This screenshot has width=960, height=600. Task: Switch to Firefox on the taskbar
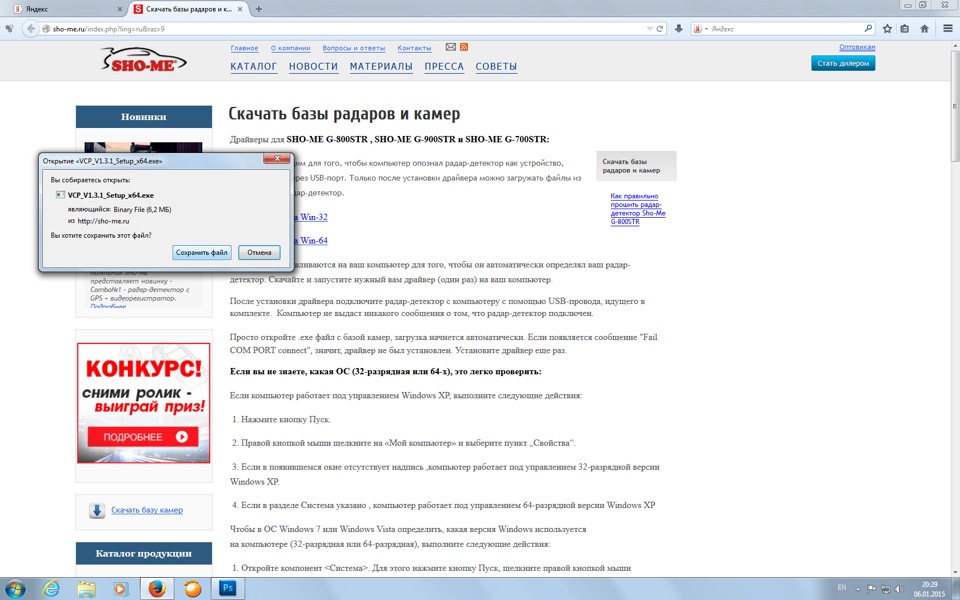[157, 589]
